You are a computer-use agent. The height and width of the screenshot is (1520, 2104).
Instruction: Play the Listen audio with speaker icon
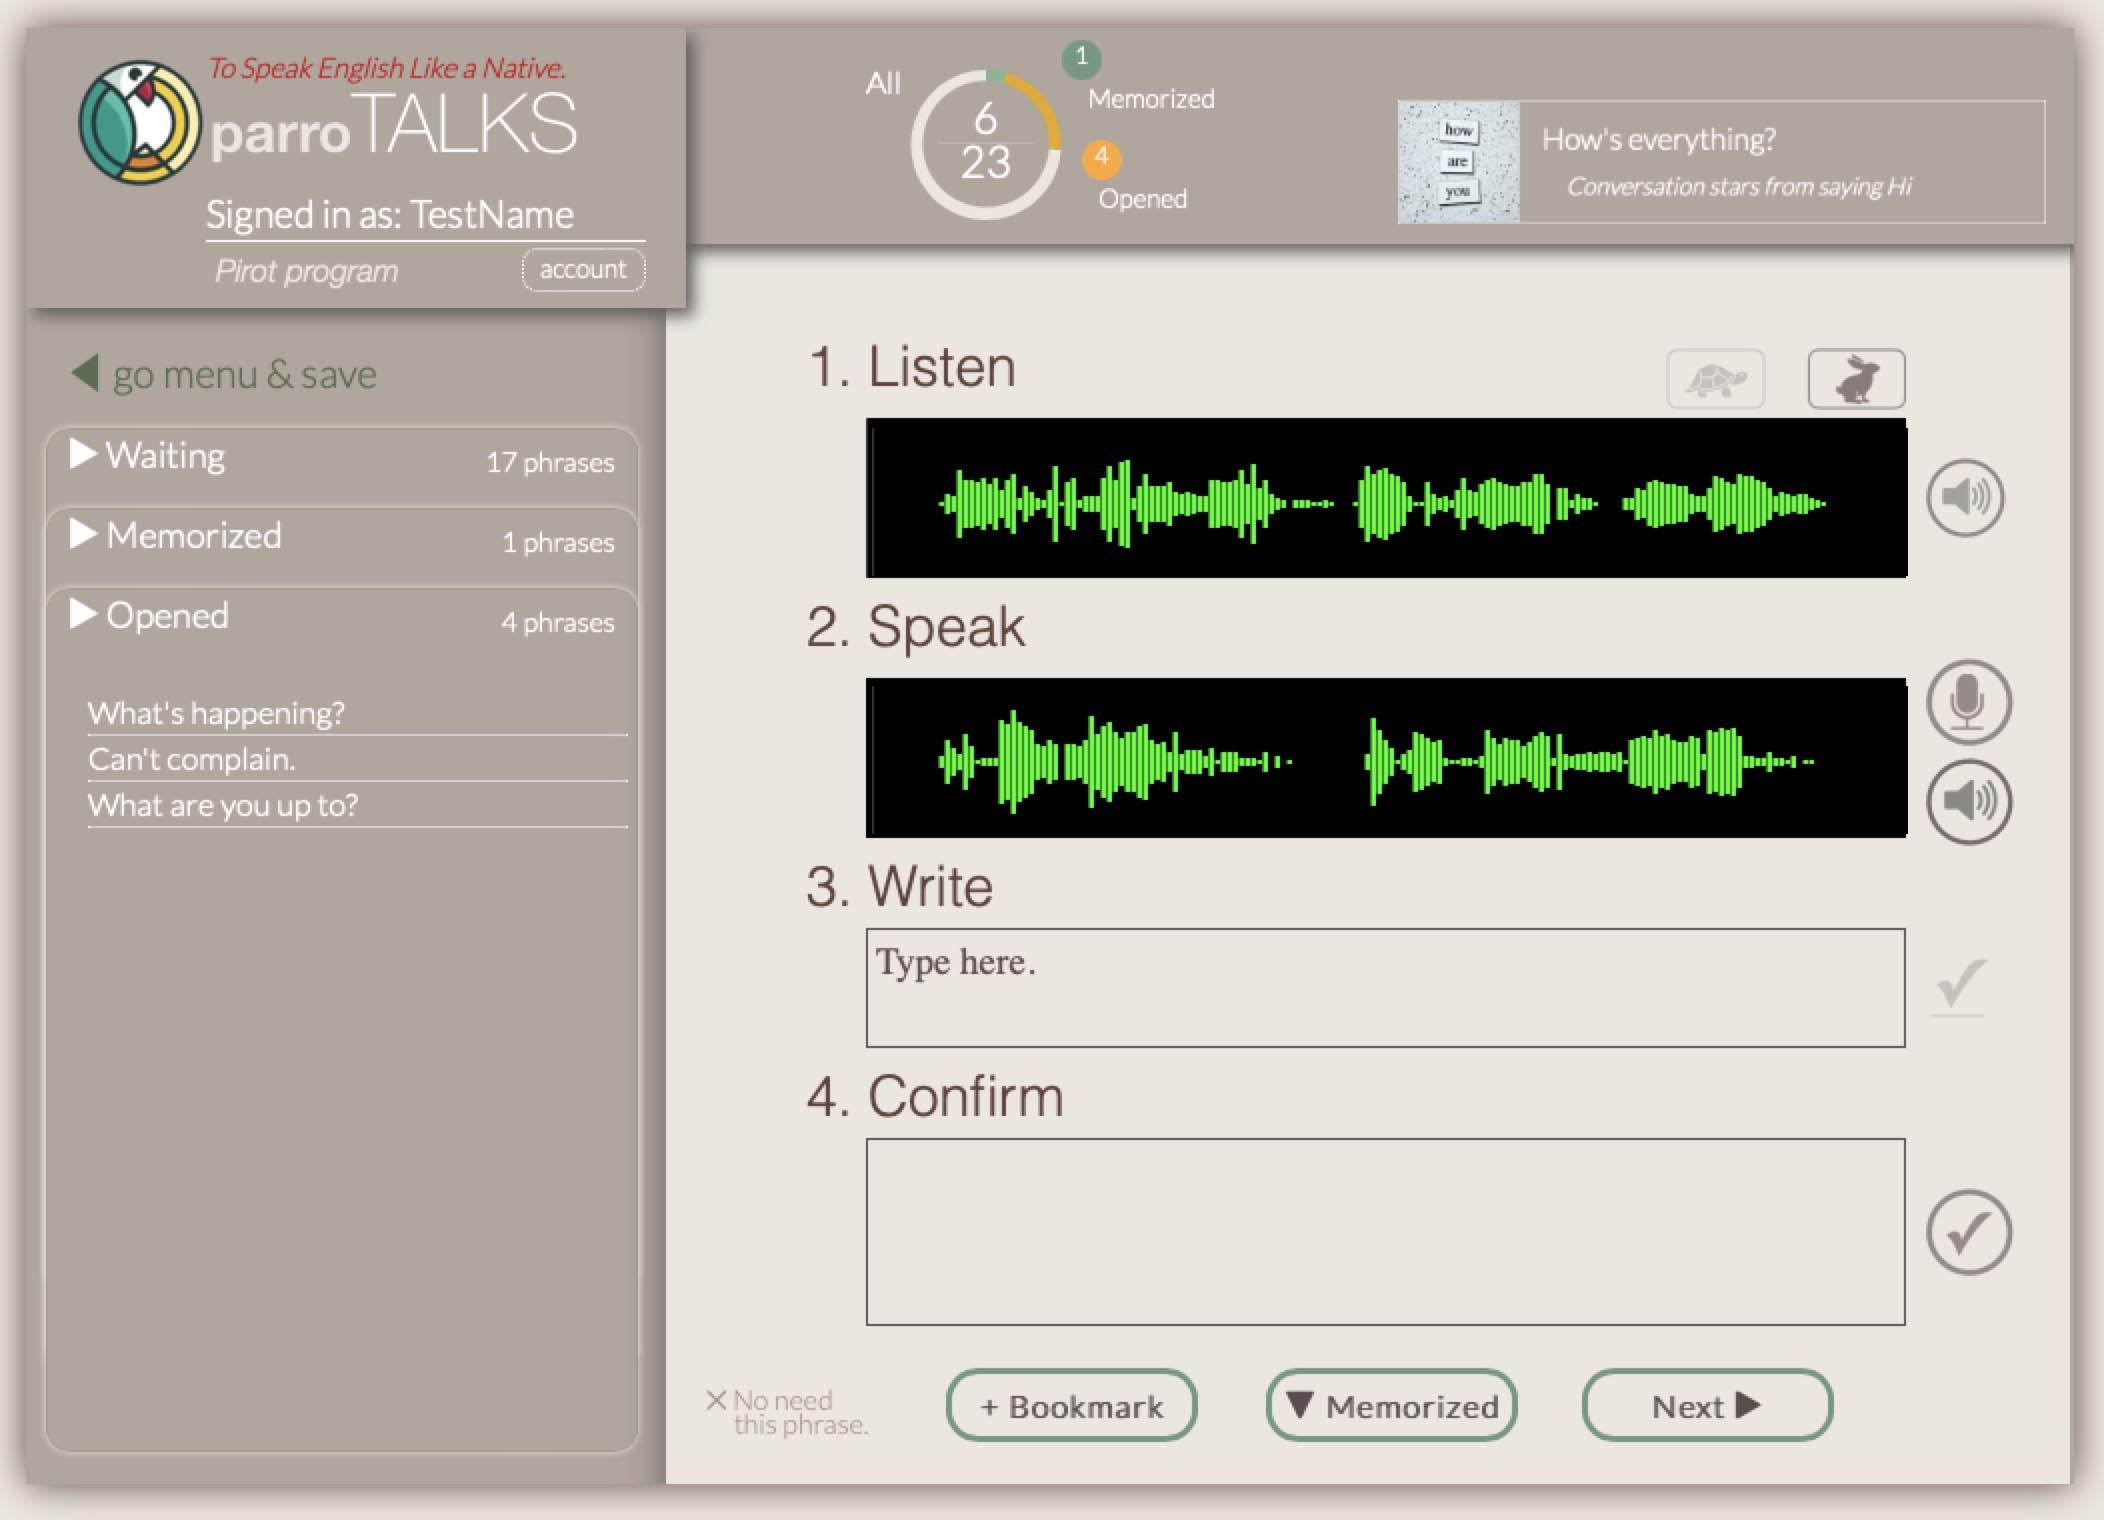click(1964, 497)
